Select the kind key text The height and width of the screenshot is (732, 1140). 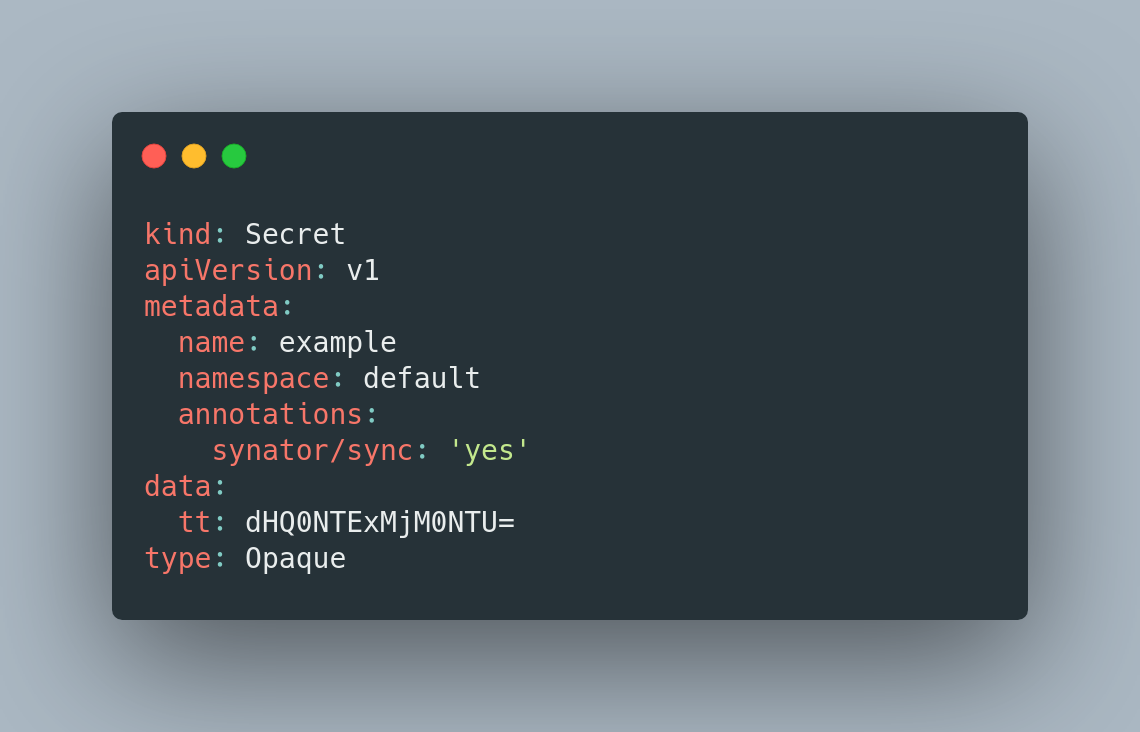[177, 234]
